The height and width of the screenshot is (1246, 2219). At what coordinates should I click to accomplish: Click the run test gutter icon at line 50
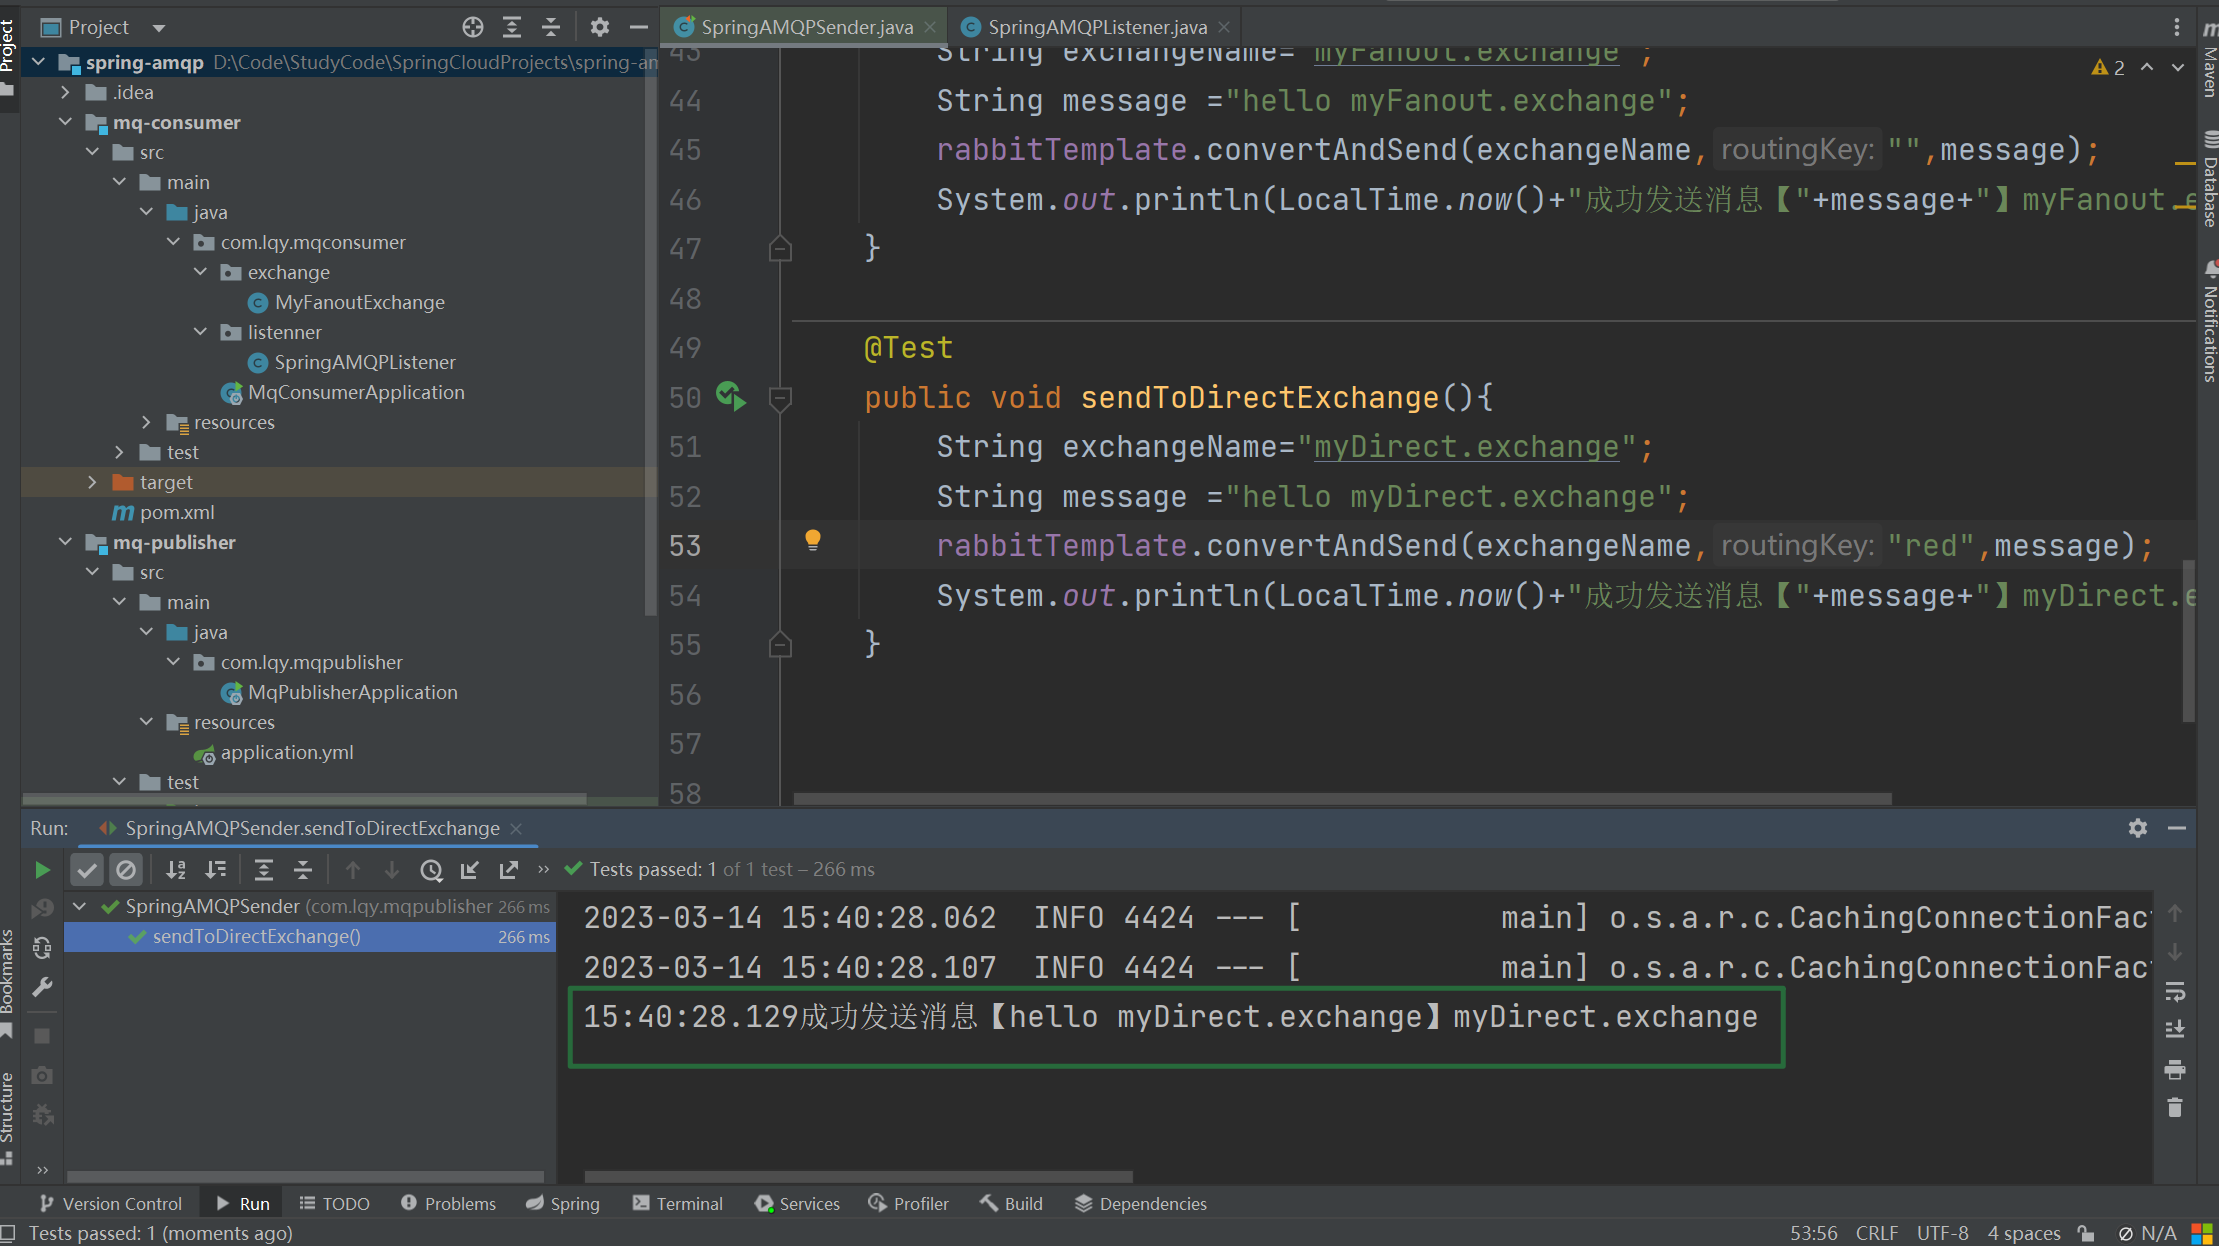(x=730, y=397)
